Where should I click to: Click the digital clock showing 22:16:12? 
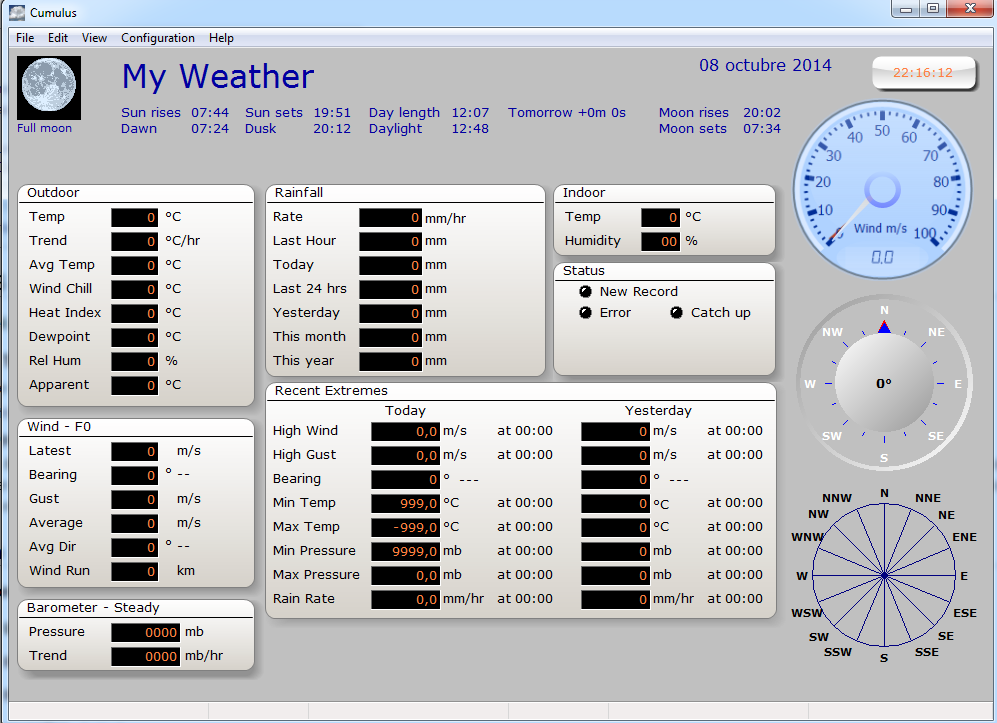click(922, 73)
